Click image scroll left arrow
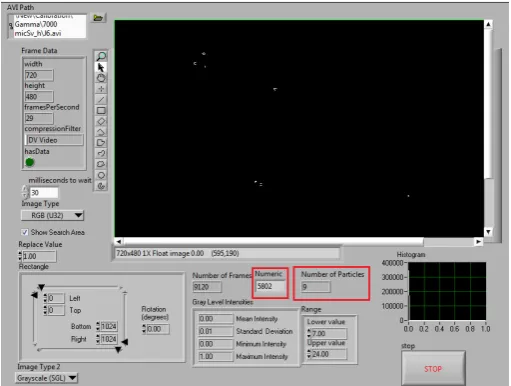Viewport: 511px width, 386px height. click(x=119, y=241)
